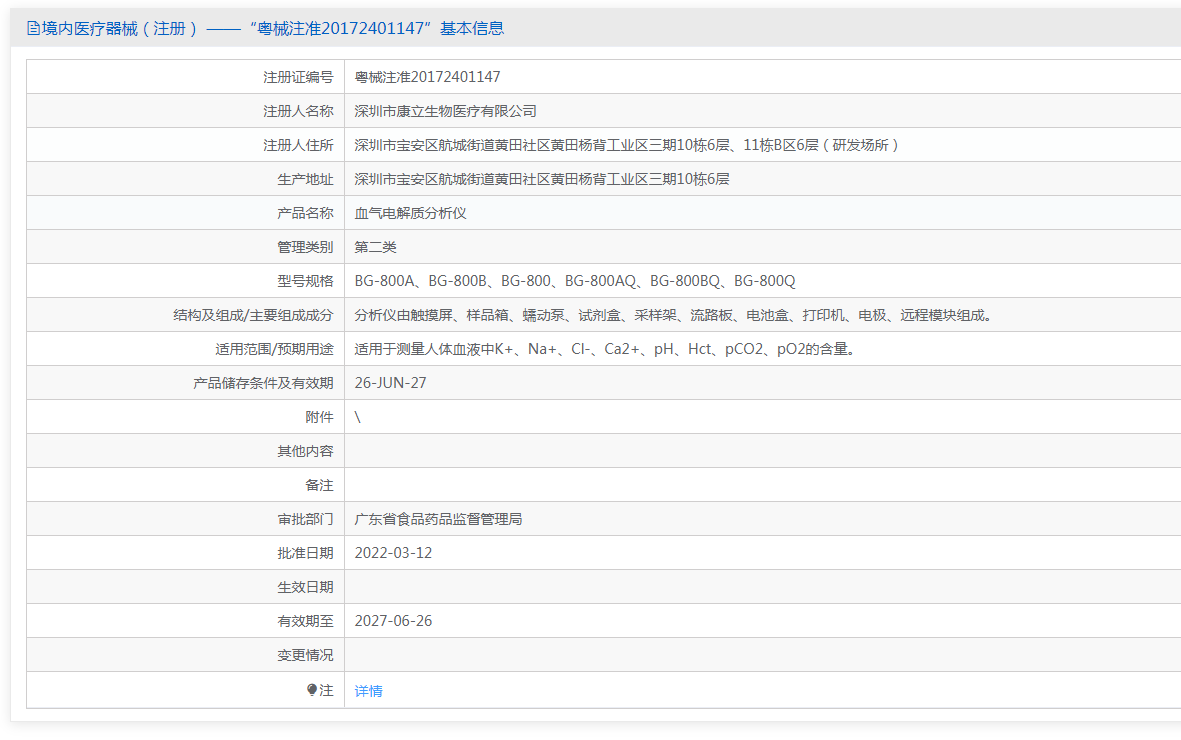This screenshot has height=740, width=1181.
Task: Select the 第二类 management category value
Action: click(x=376, y=247)
